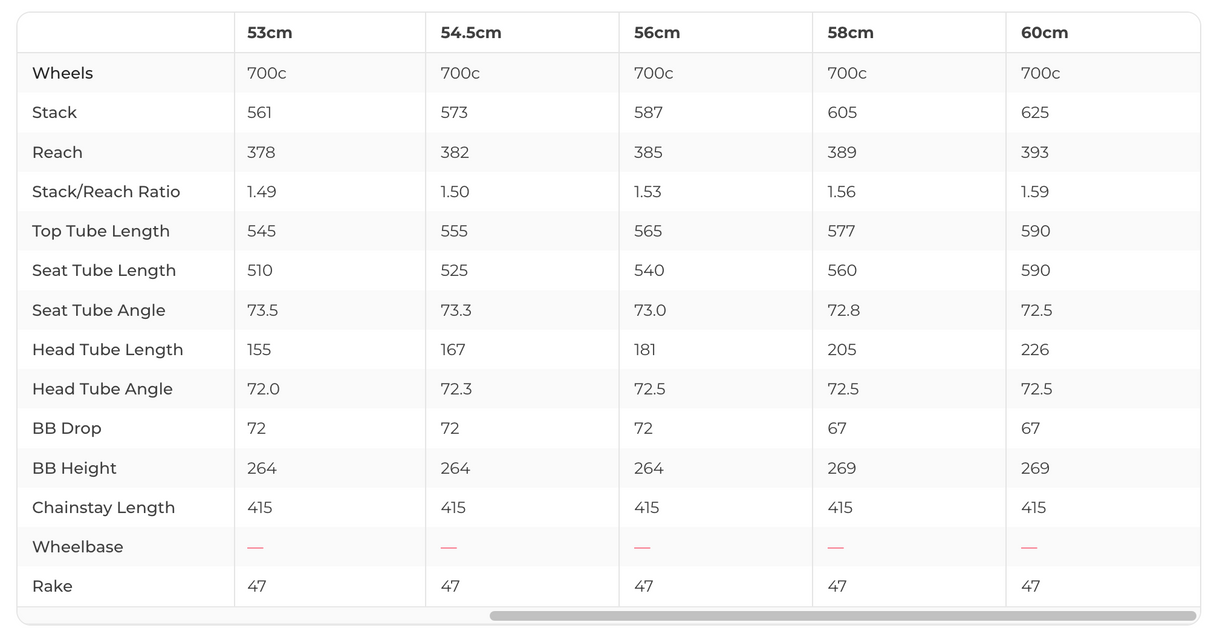Click the Wheels value 700c under 54.5cm
Viewport: 1214px width, 628px height.
pos(460,73)
